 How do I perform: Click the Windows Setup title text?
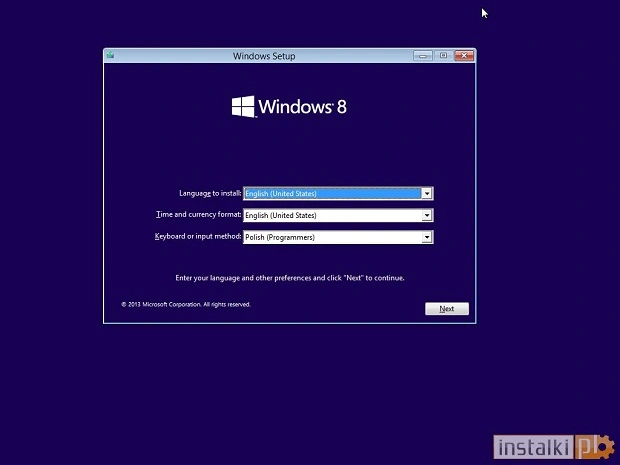pyautogui.click(x=264, y=56)
